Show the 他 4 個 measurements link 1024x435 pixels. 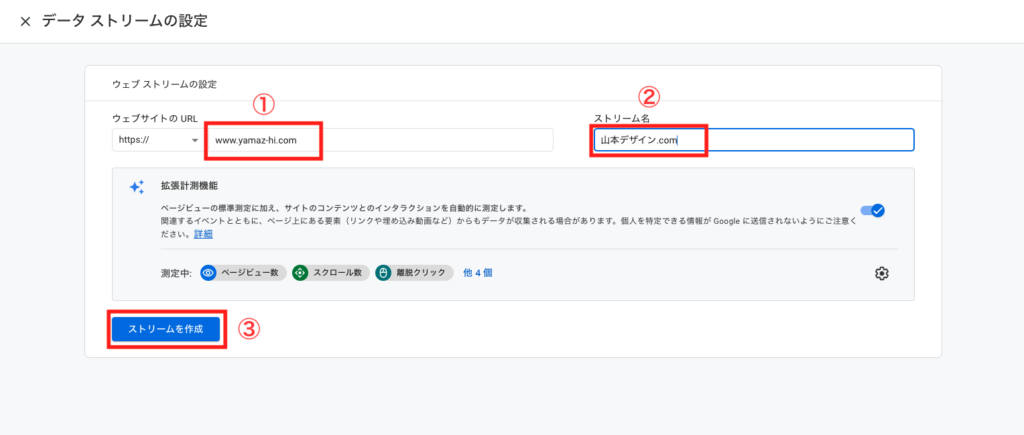(x=477, y=273)
